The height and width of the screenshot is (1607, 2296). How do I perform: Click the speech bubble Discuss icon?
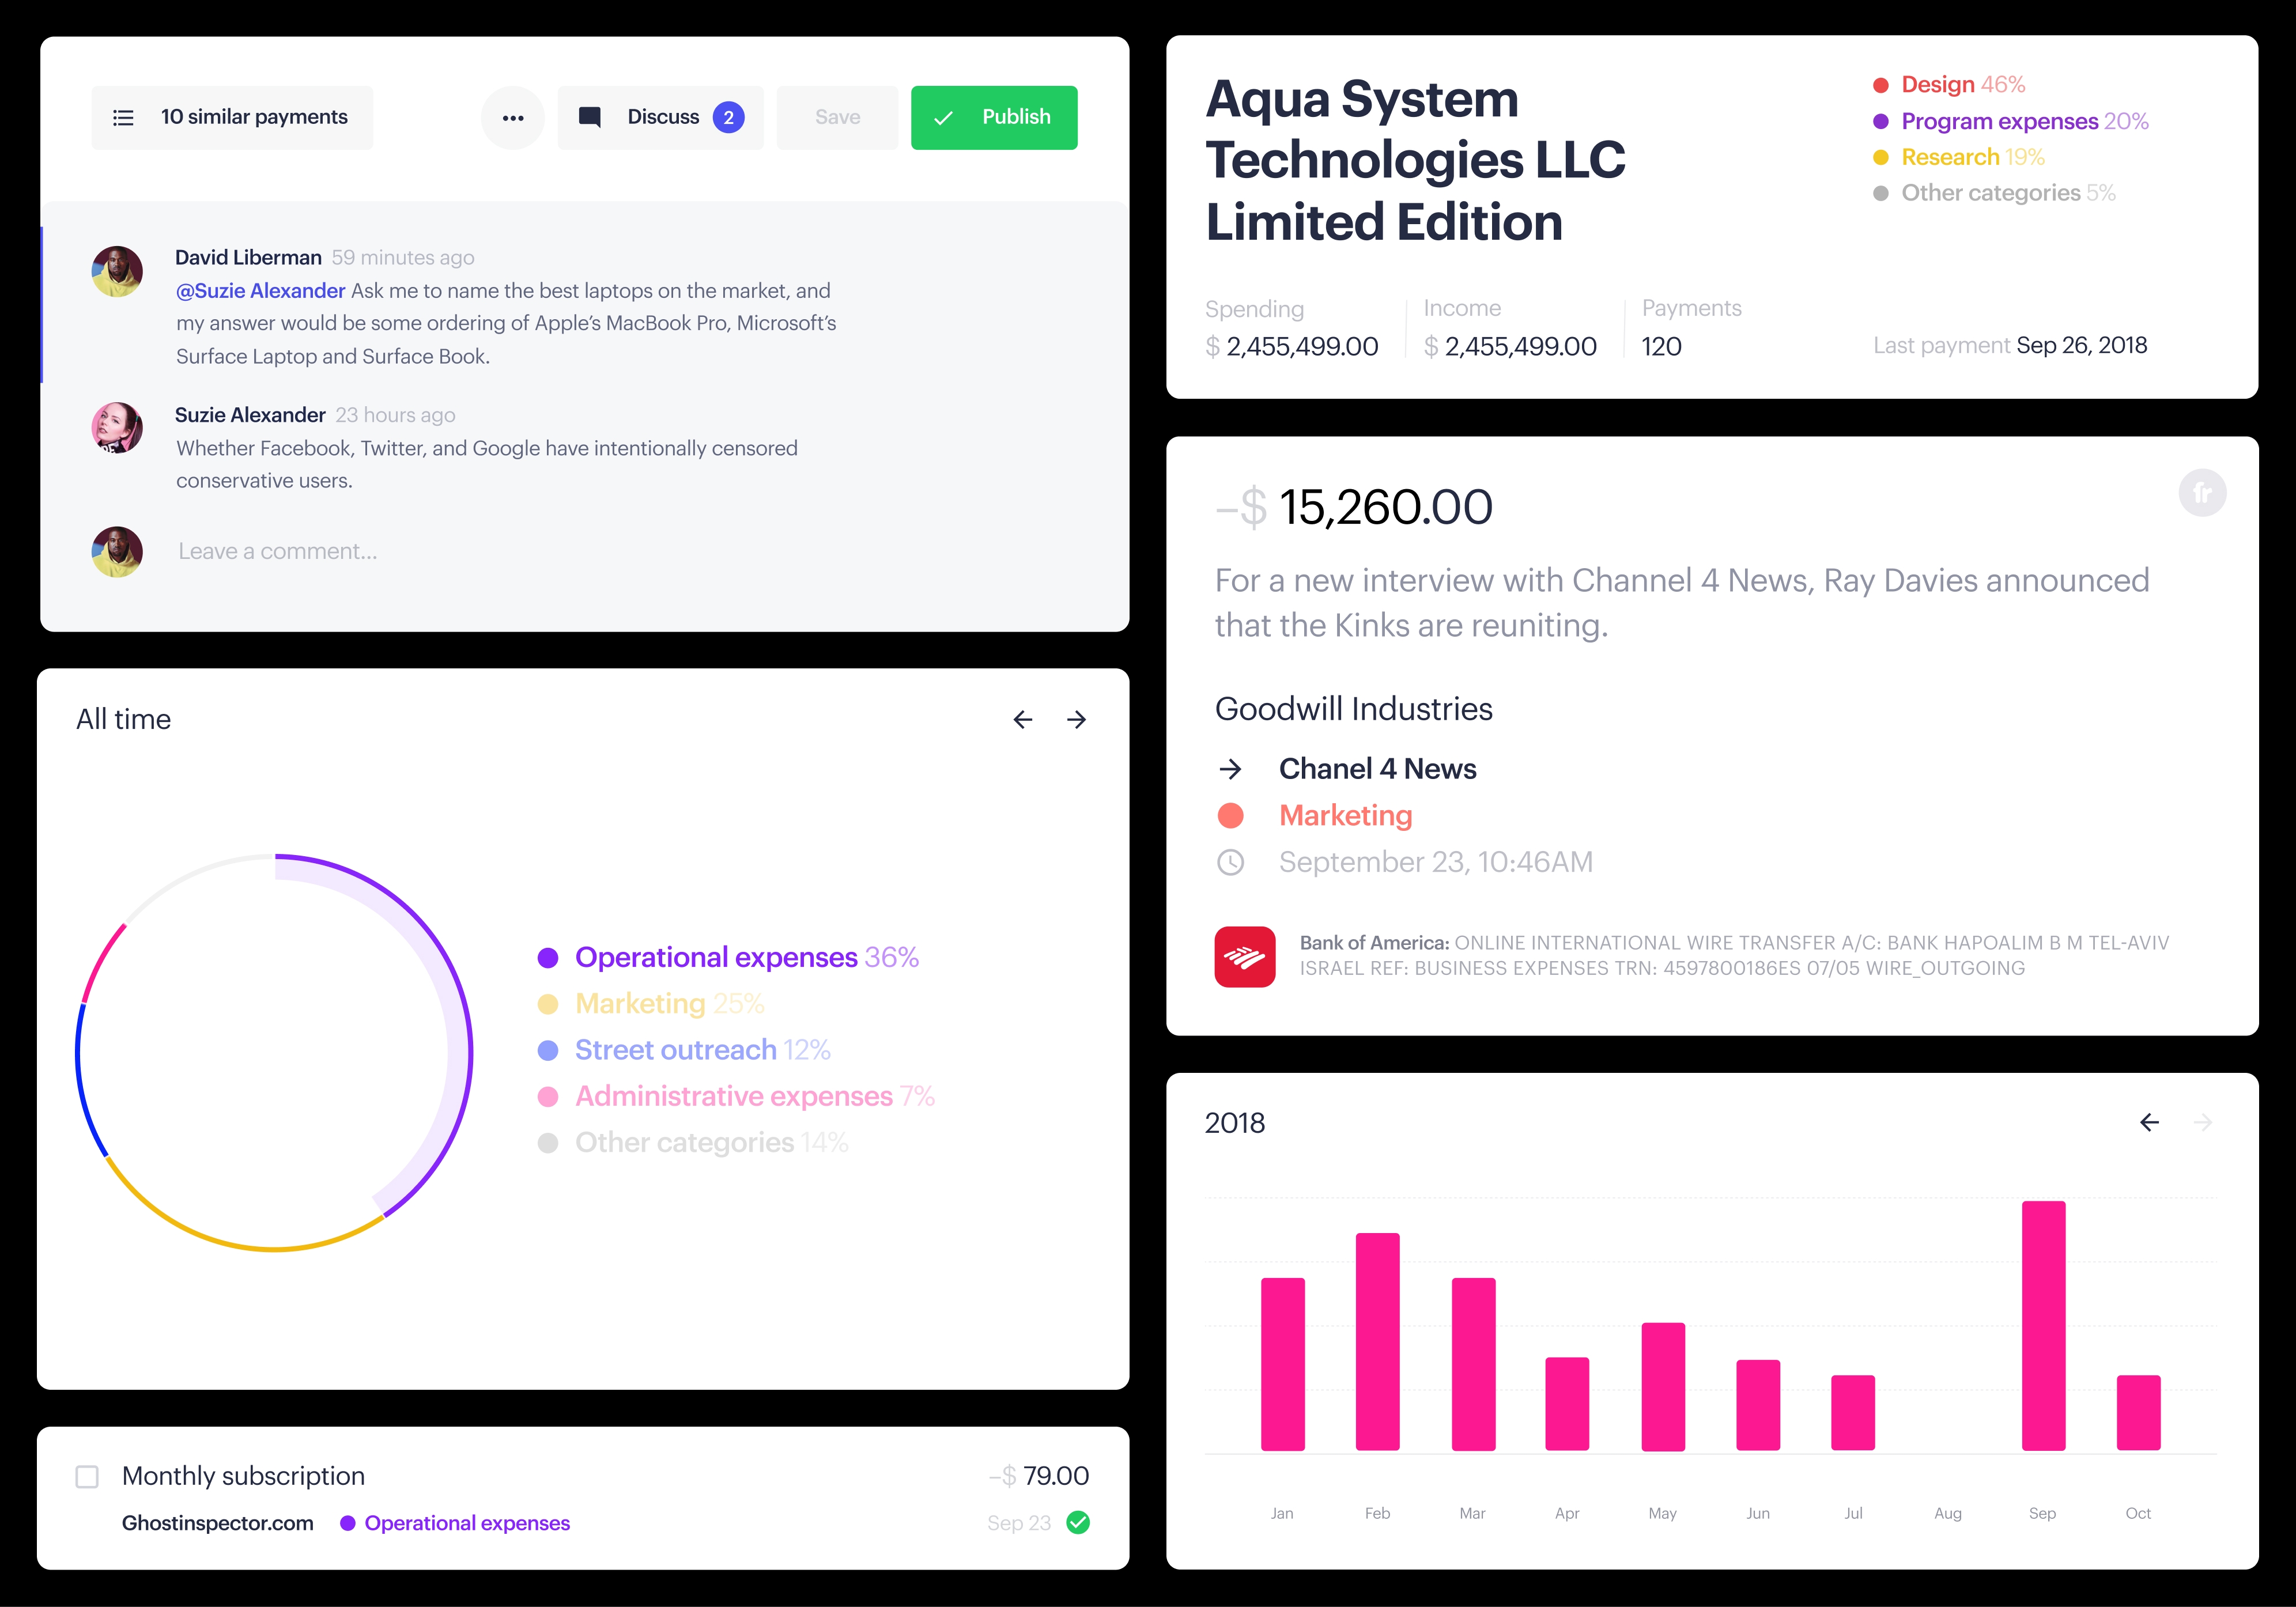[590, 117]
